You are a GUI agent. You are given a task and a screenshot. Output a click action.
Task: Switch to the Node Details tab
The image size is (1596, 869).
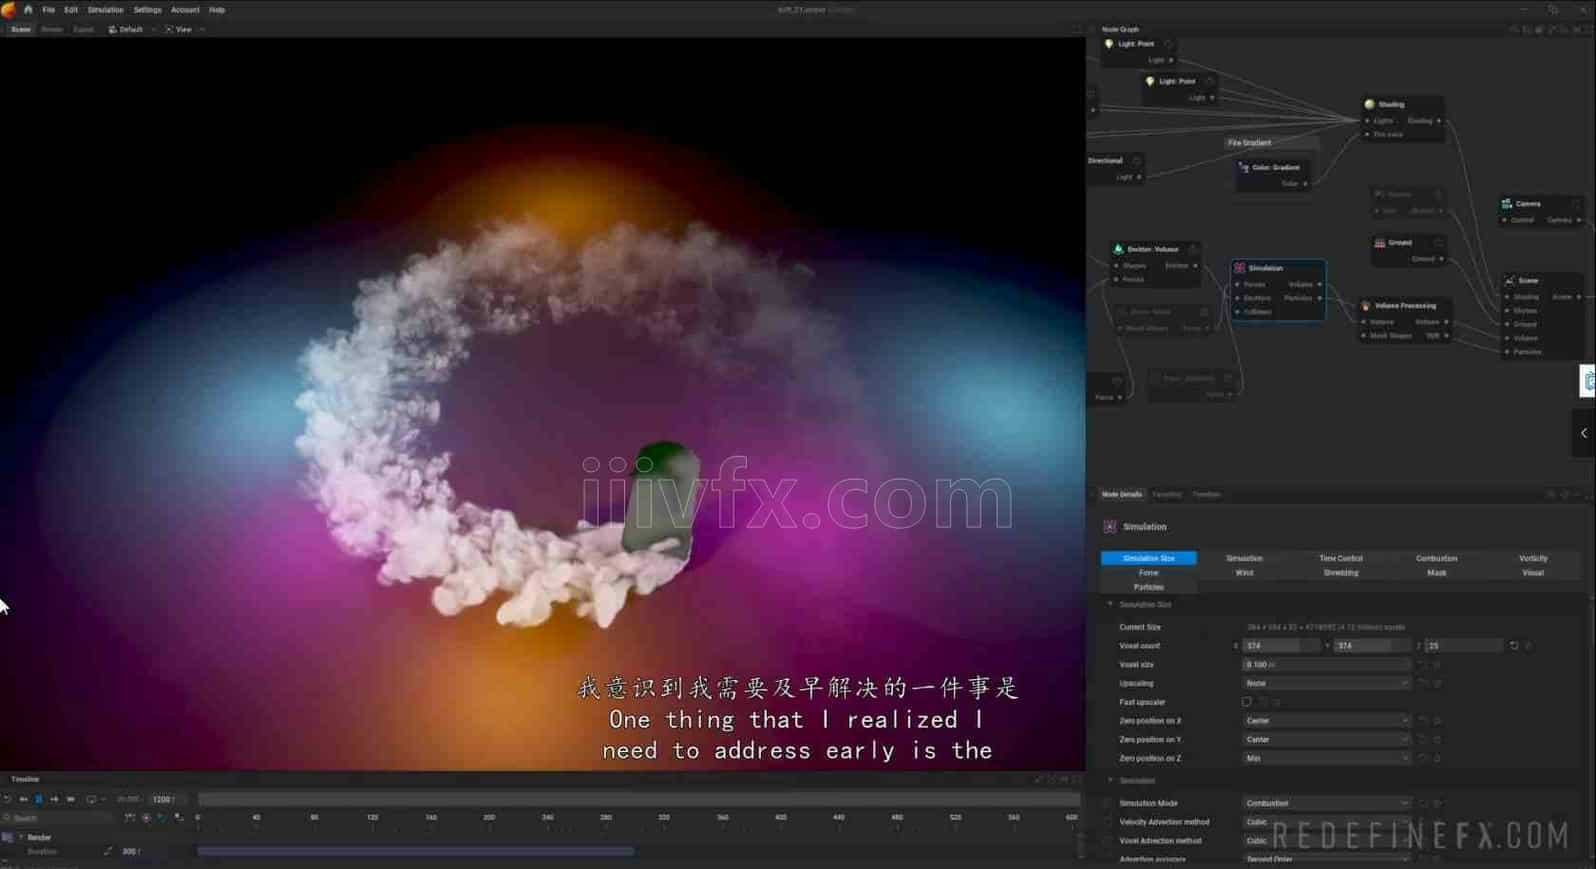1122,494
